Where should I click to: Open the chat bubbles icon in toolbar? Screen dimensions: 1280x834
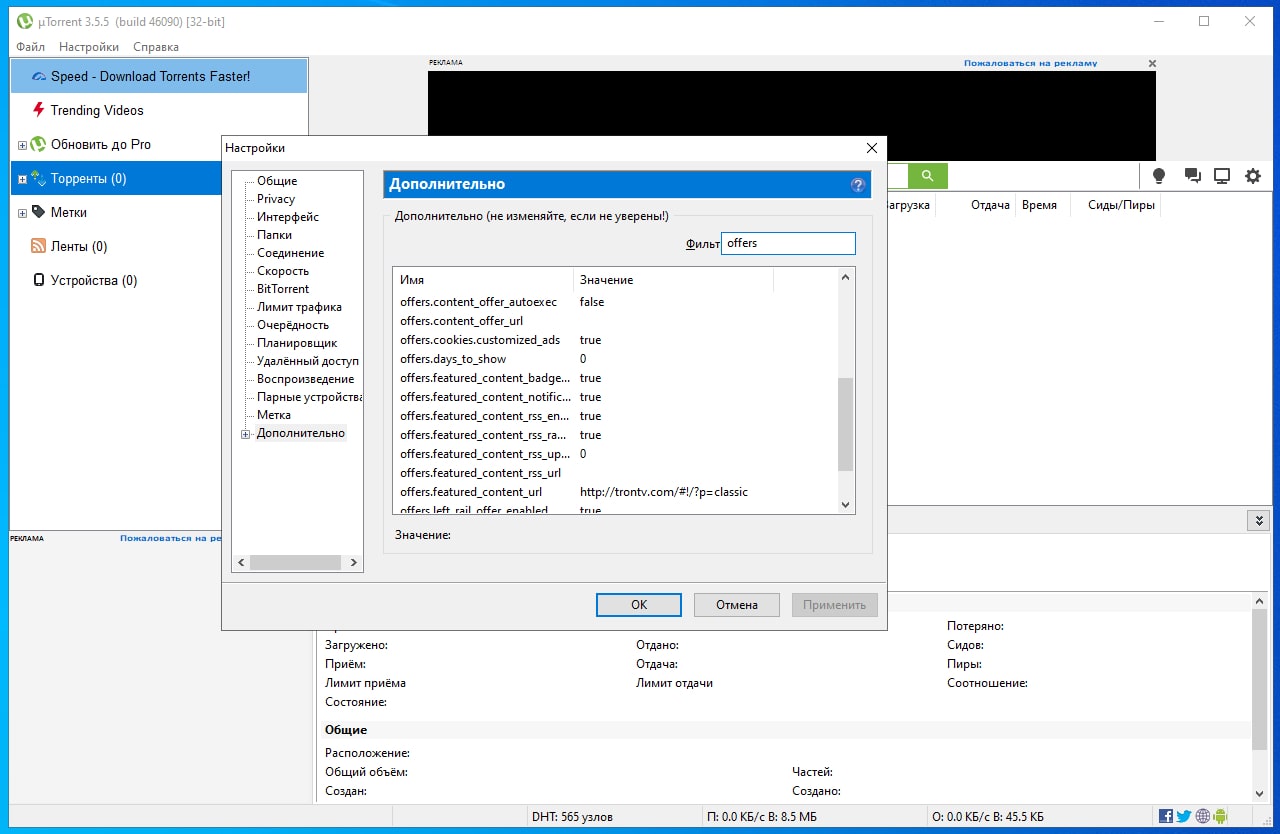coord(1192,176)
